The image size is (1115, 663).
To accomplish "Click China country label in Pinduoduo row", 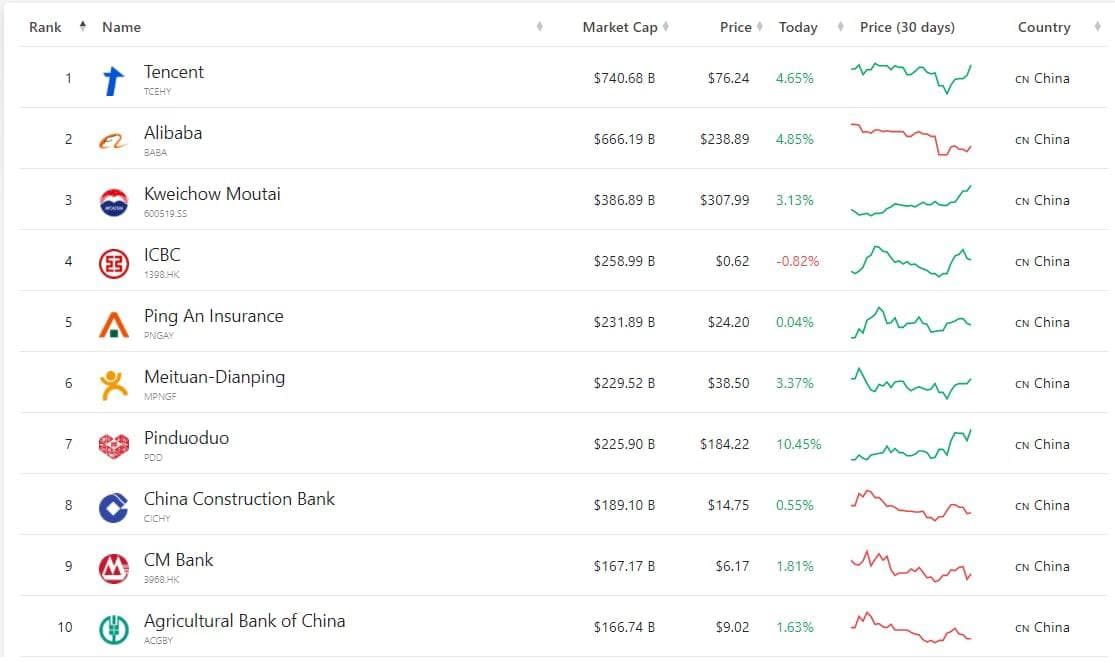I will 1051,445.
